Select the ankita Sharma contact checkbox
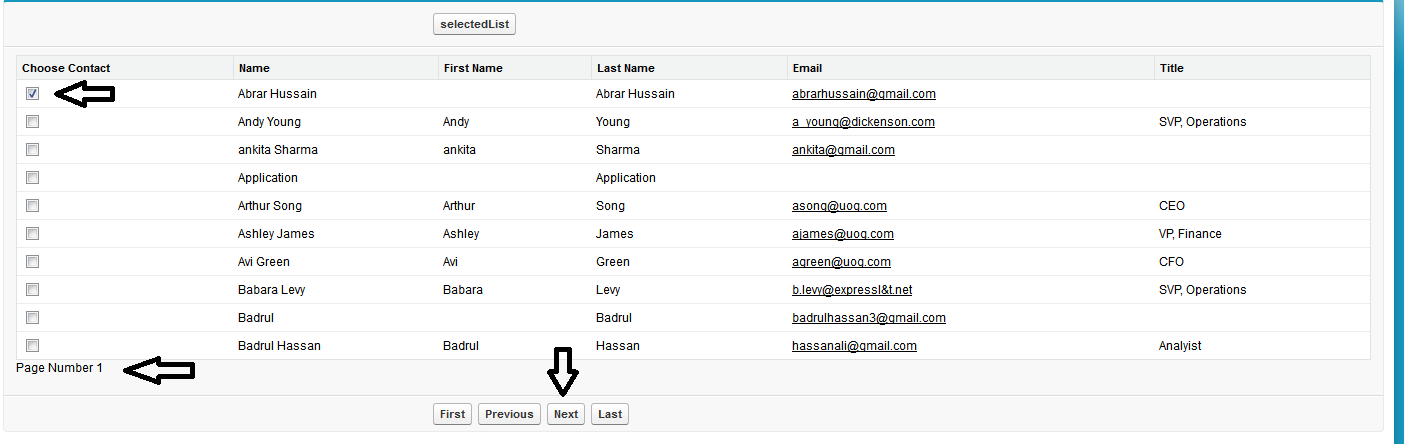Image resolution: width=1405 pixels, height=444 pixels. 33,150
